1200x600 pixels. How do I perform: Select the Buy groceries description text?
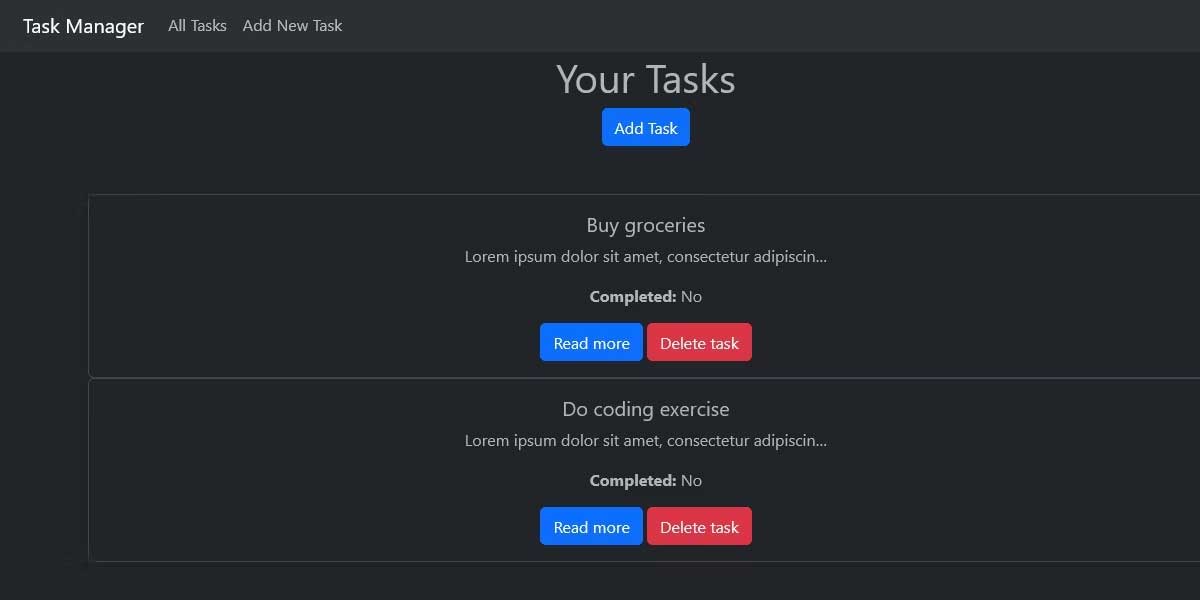pos(645,257)
